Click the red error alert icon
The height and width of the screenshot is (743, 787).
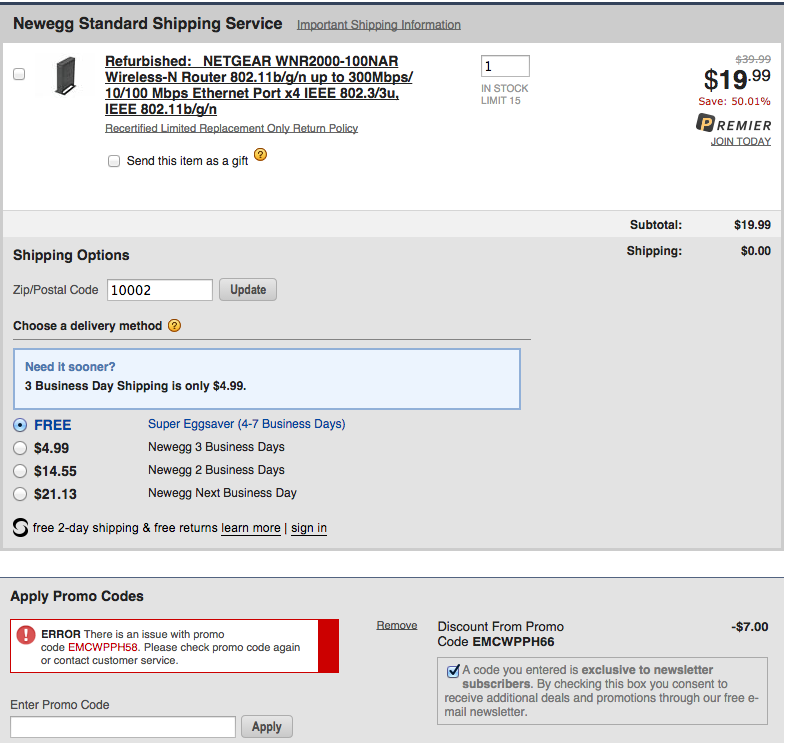point(25,635)
